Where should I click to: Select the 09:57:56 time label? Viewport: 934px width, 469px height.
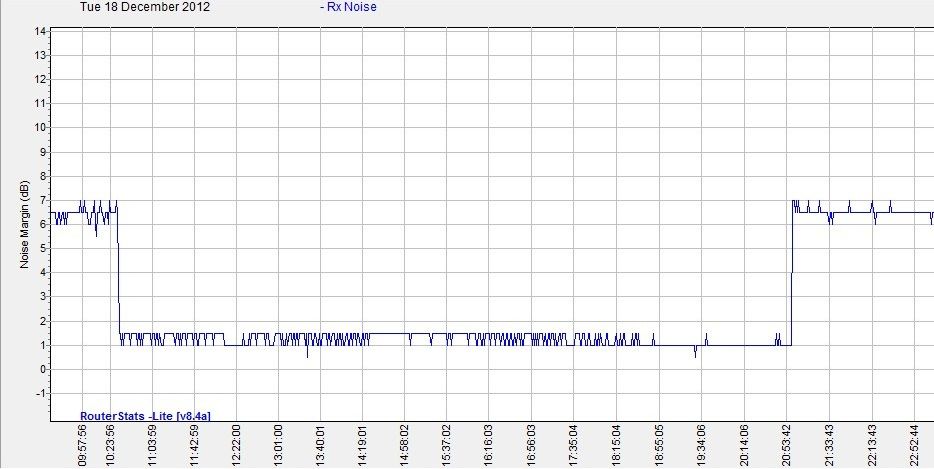click(83, 446)
